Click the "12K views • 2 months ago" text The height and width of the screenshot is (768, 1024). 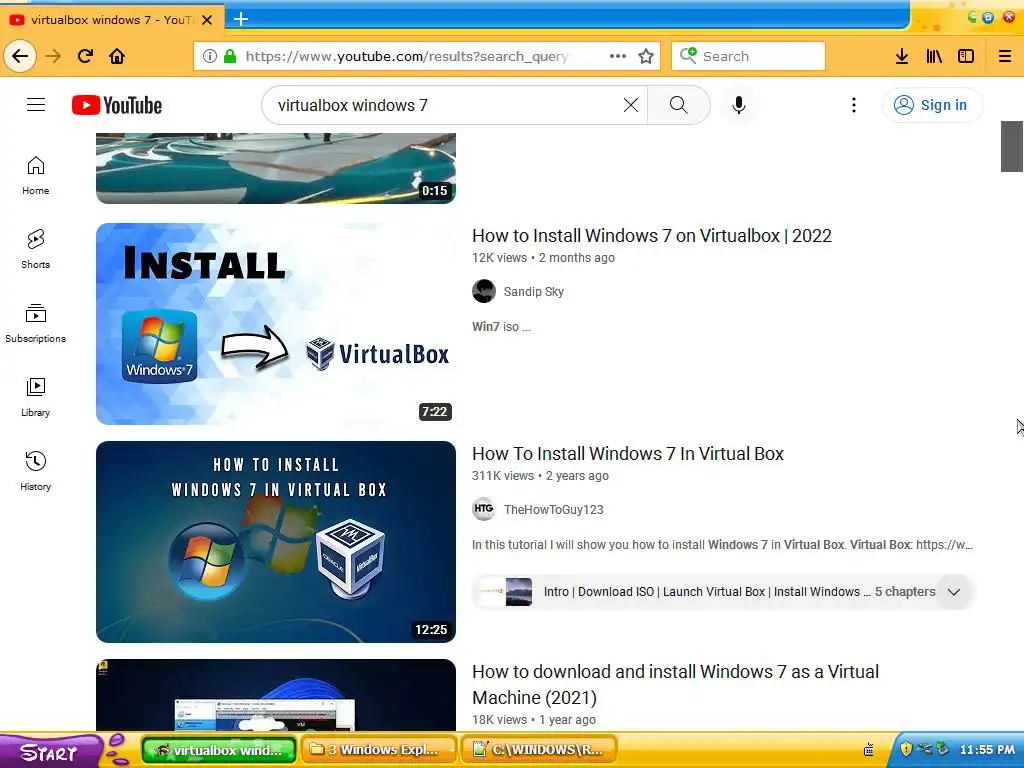543,258
